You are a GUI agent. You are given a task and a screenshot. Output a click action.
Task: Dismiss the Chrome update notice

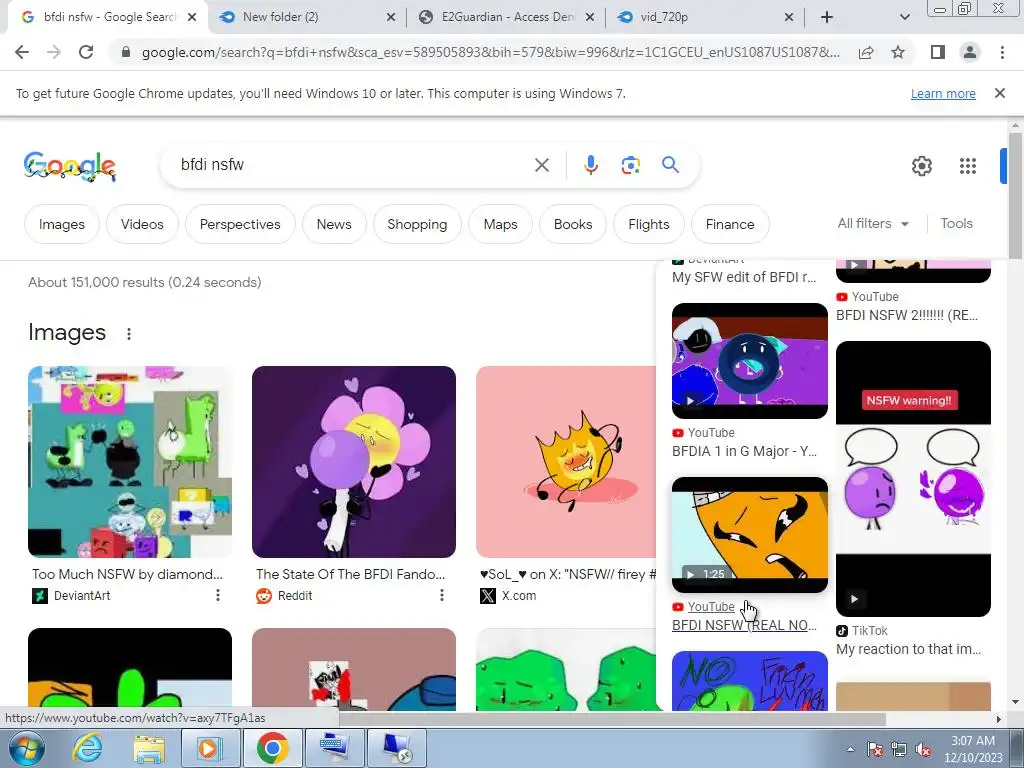999,93
